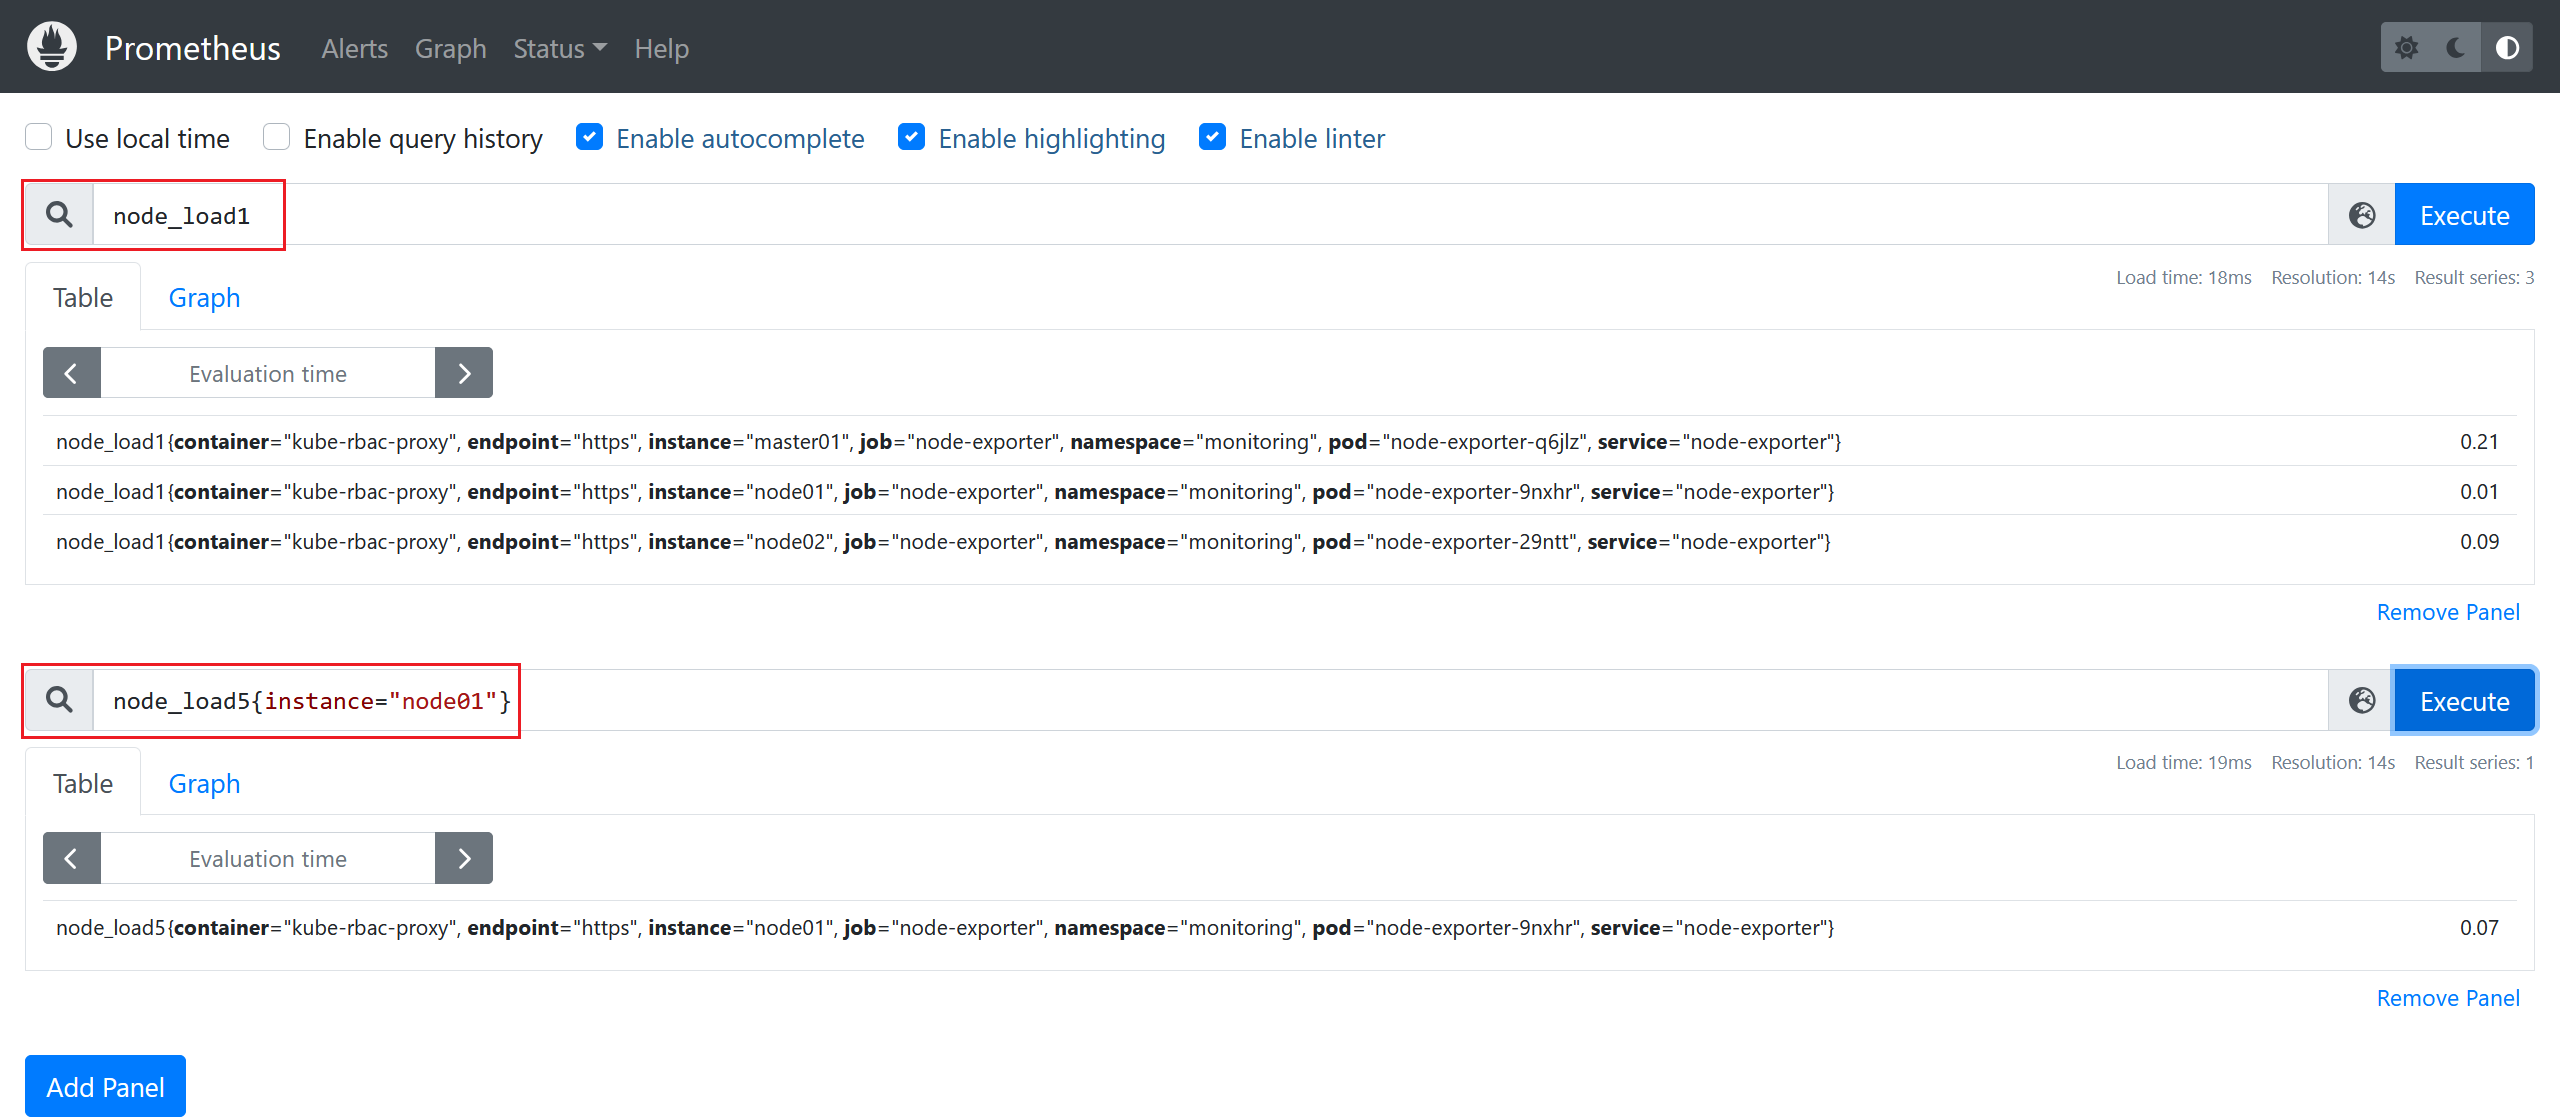This screenshot has height=1117, width=2560.
Task: Focus the node_load1 expression input
Action: 1210,215
